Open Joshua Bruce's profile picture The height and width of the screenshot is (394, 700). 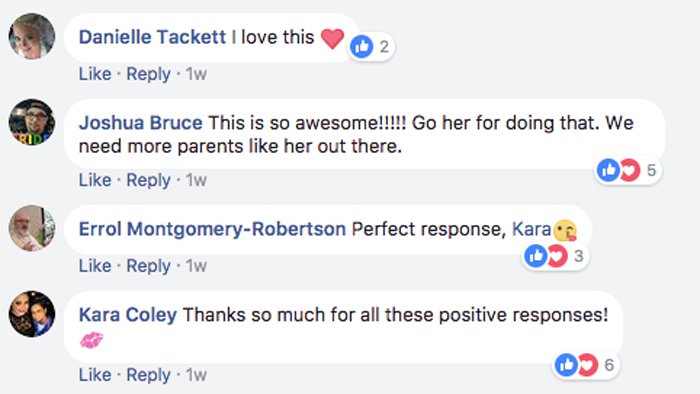pyautogui.click(x=32, y=122)
